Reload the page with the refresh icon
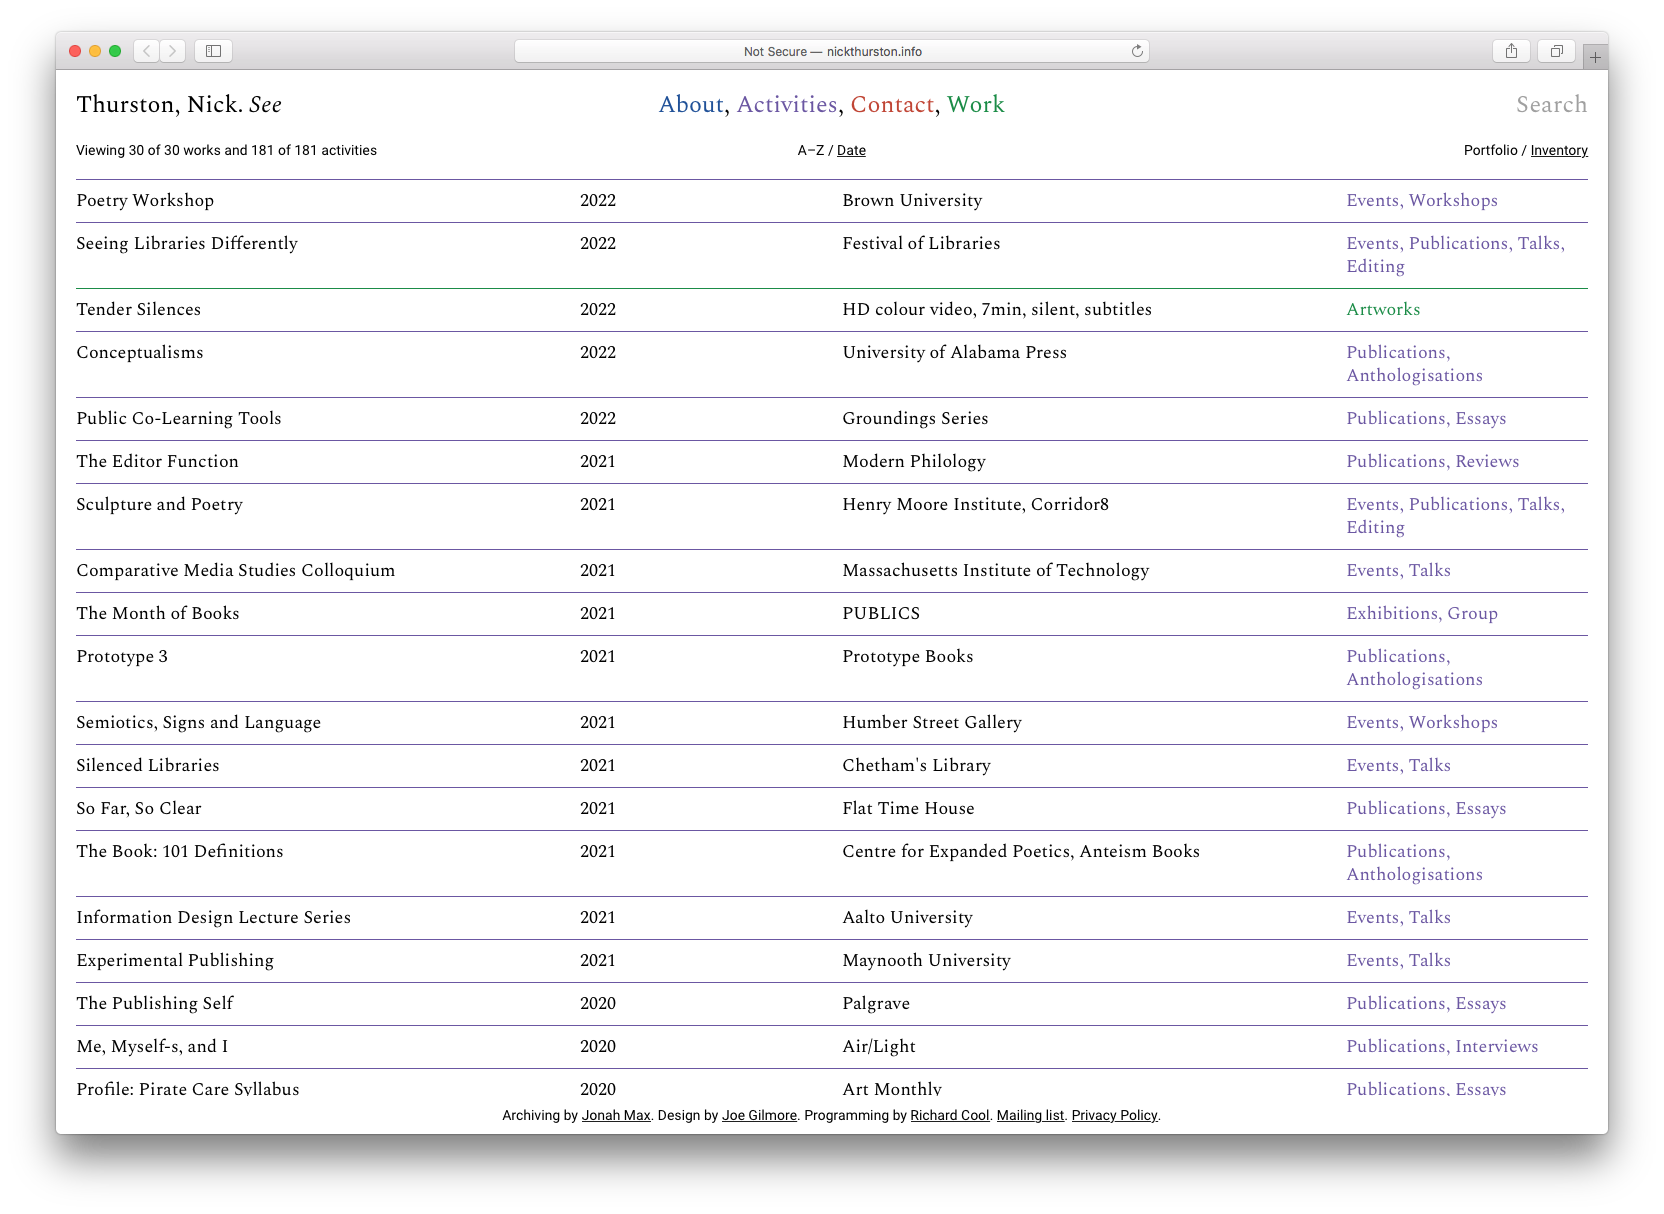This screenshot has width=1664, height=1214. tap(1137, 51)
